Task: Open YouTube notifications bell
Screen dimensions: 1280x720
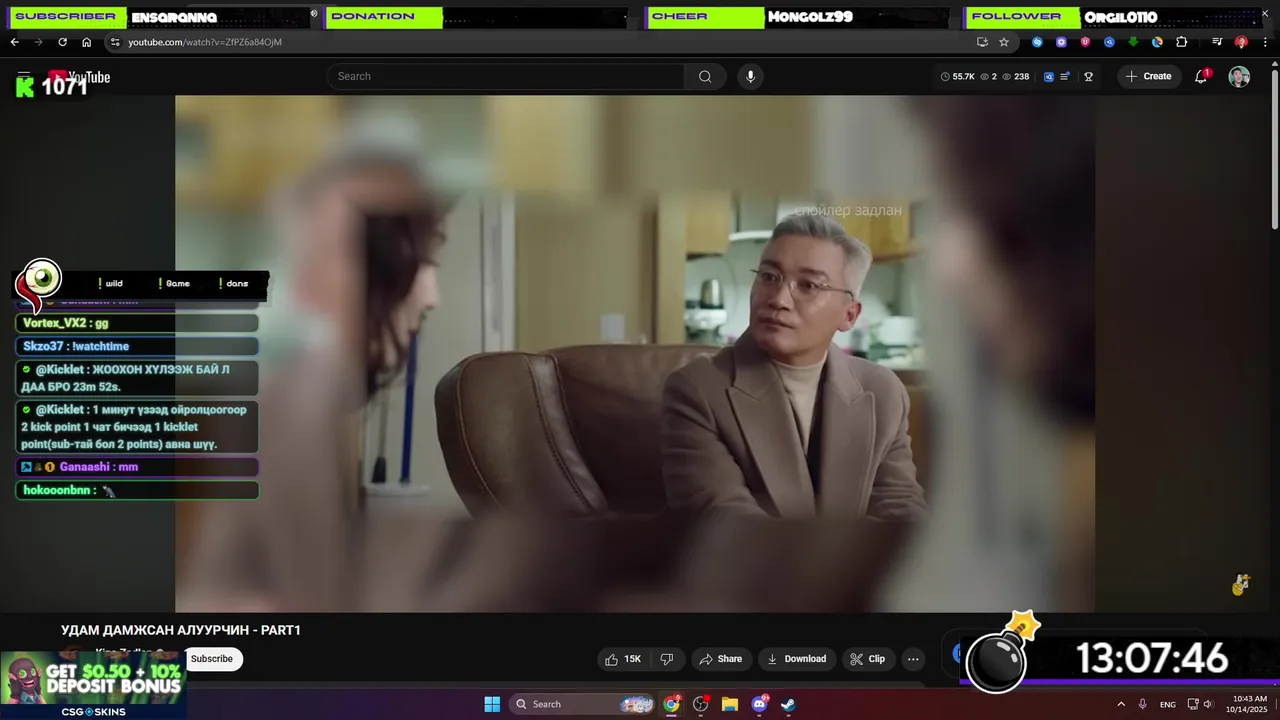Action: (1201, 76)
